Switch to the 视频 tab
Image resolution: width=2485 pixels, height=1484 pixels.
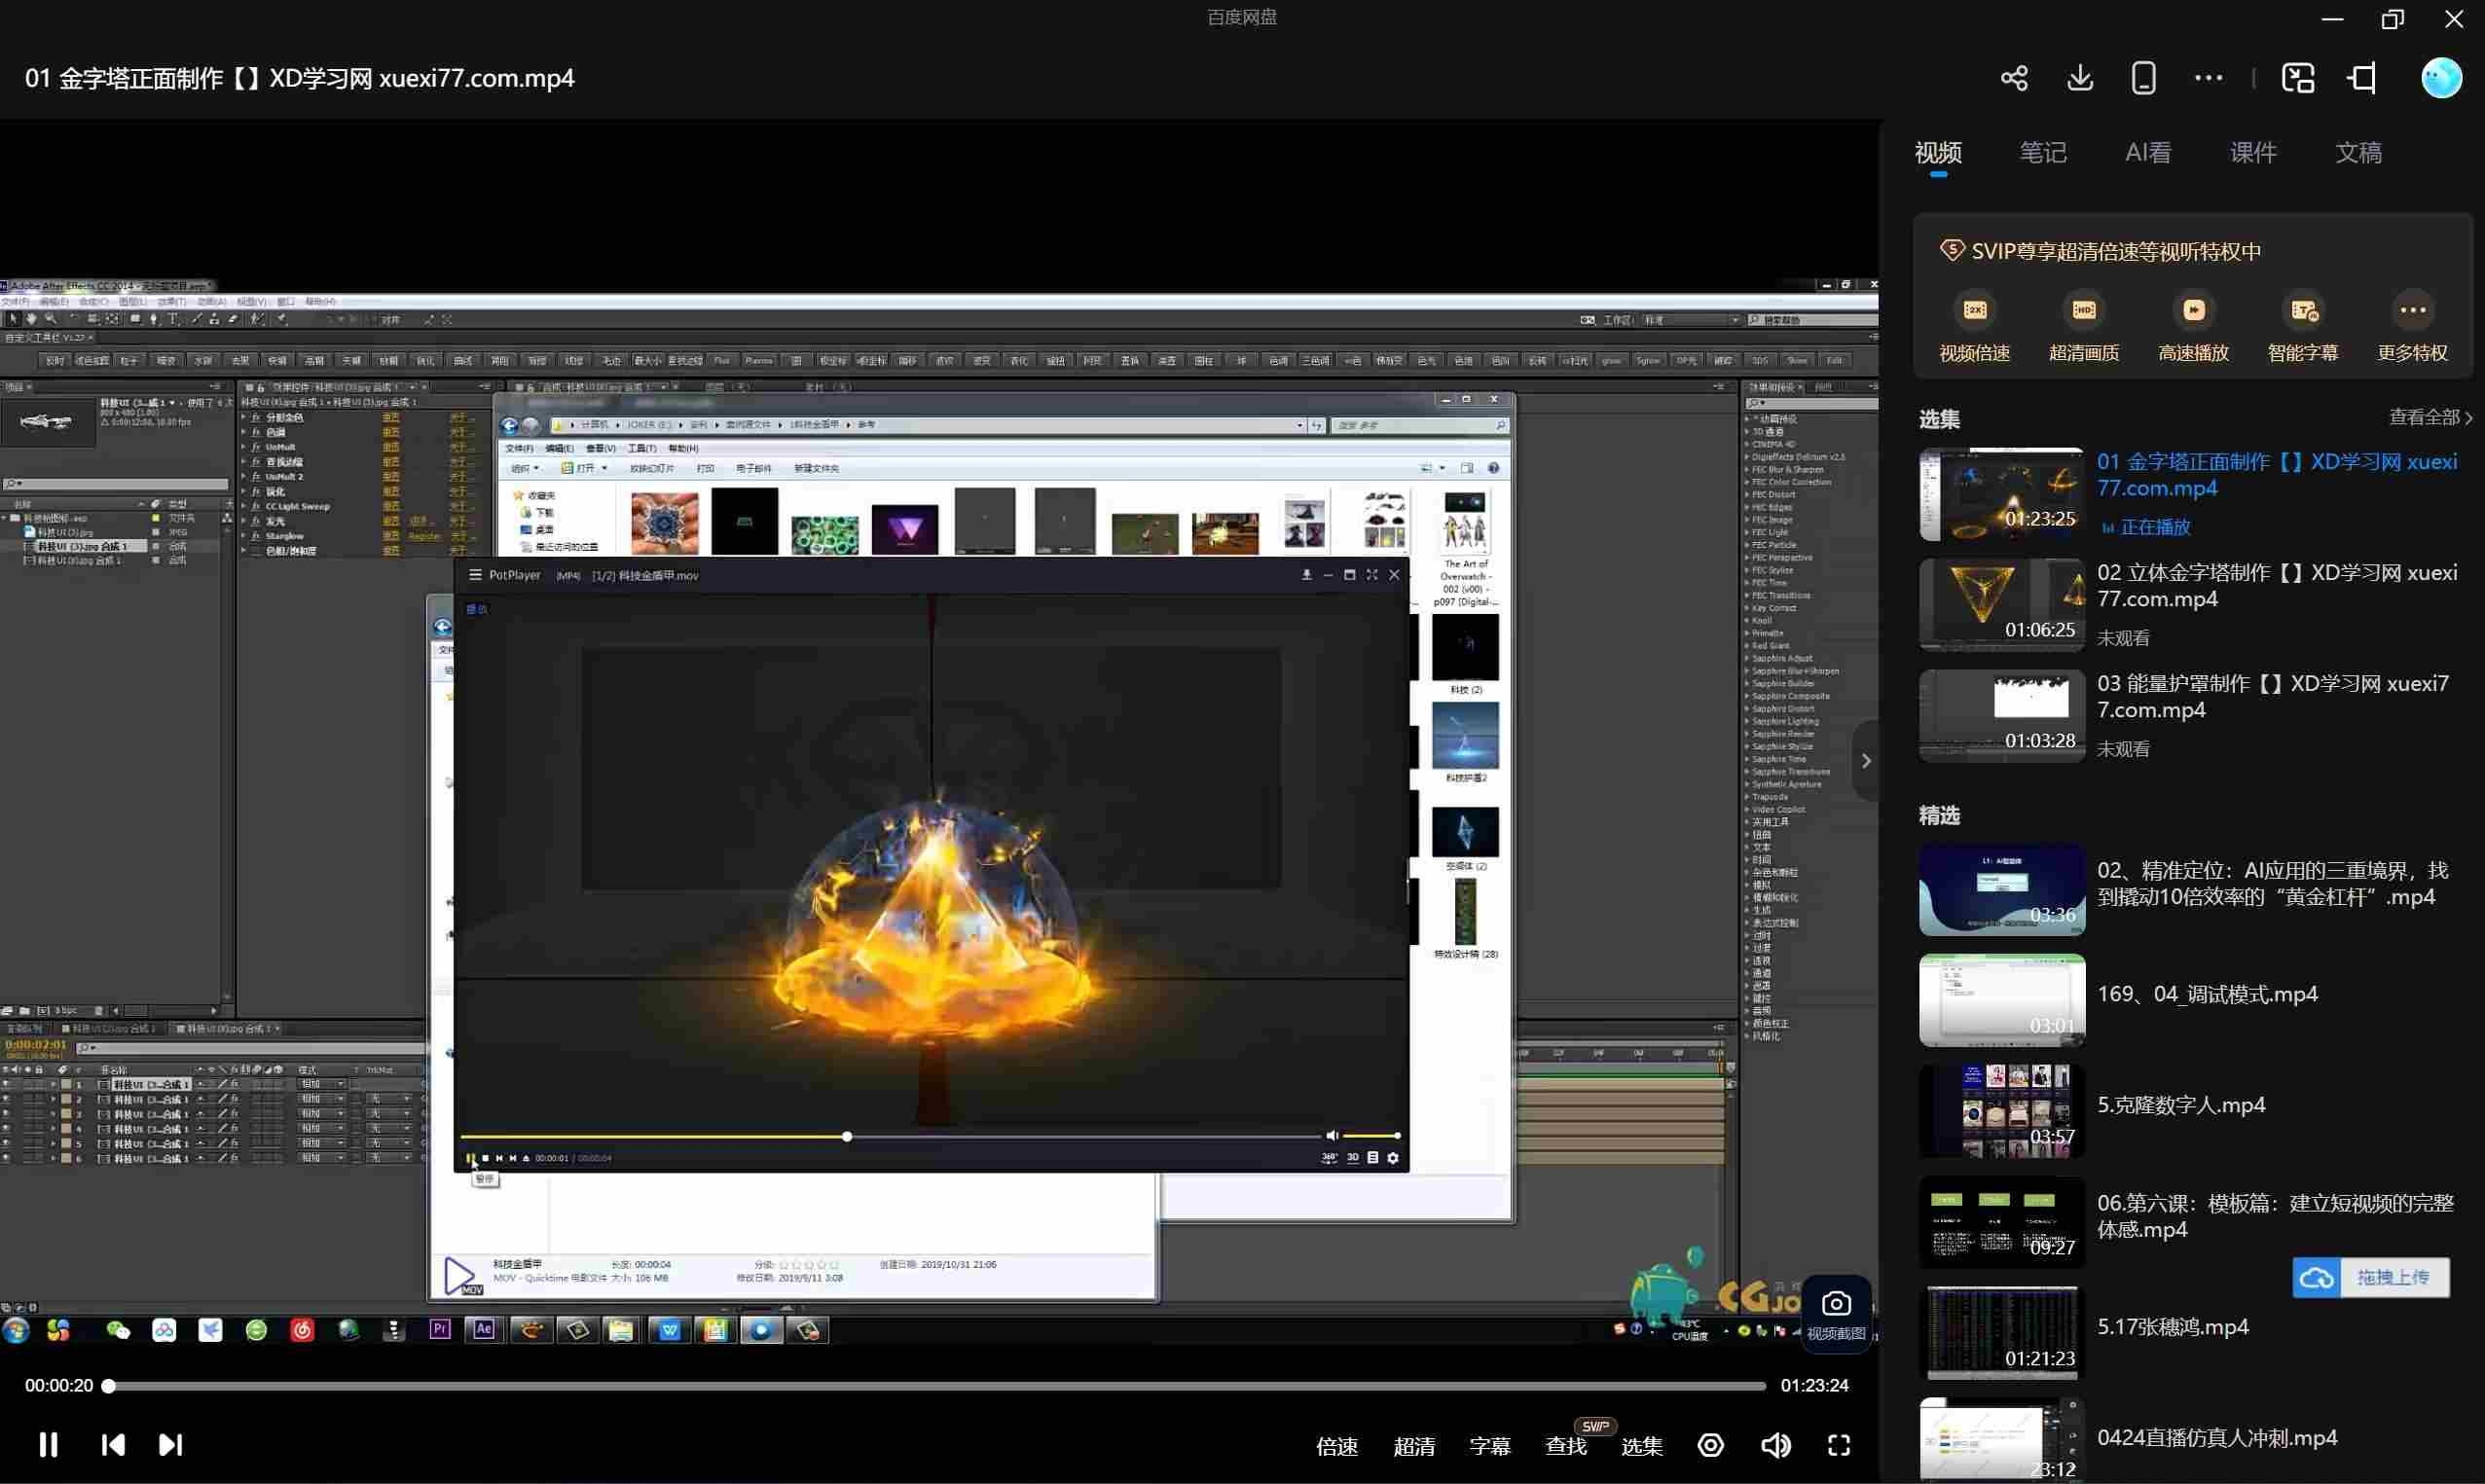click(1938, 153)
